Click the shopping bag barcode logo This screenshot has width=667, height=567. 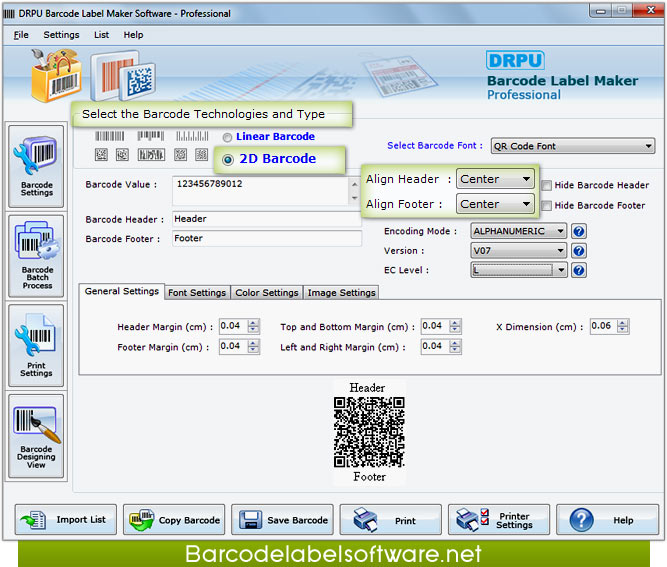click(56, 76)
